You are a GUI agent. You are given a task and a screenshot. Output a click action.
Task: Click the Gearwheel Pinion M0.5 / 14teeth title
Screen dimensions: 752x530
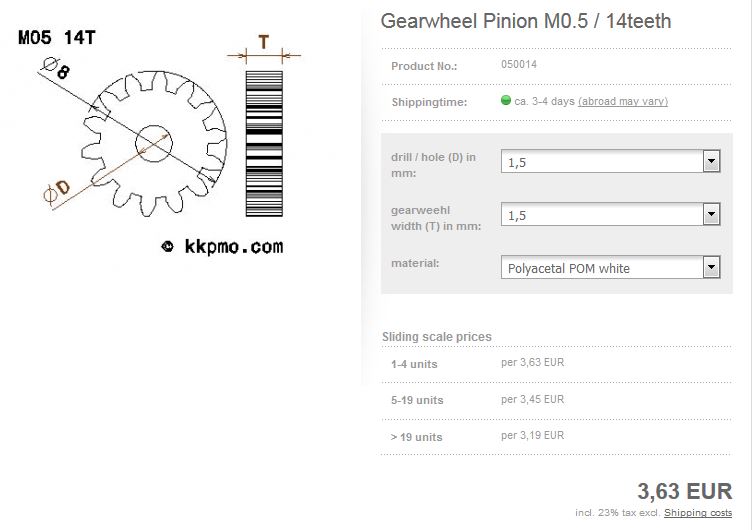526,21
